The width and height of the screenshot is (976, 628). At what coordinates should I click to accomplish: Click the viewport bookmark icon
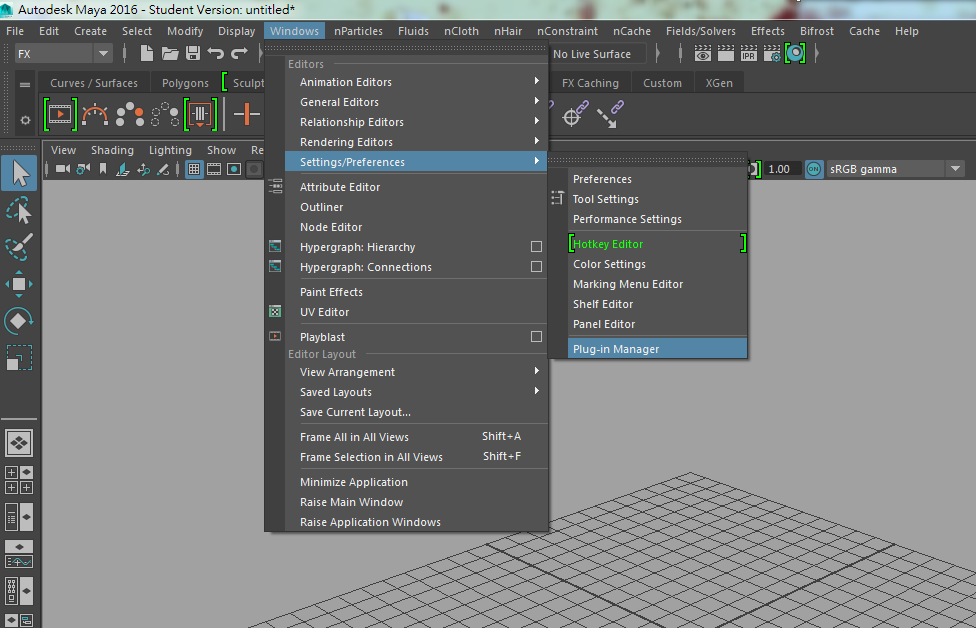[103, 169]
